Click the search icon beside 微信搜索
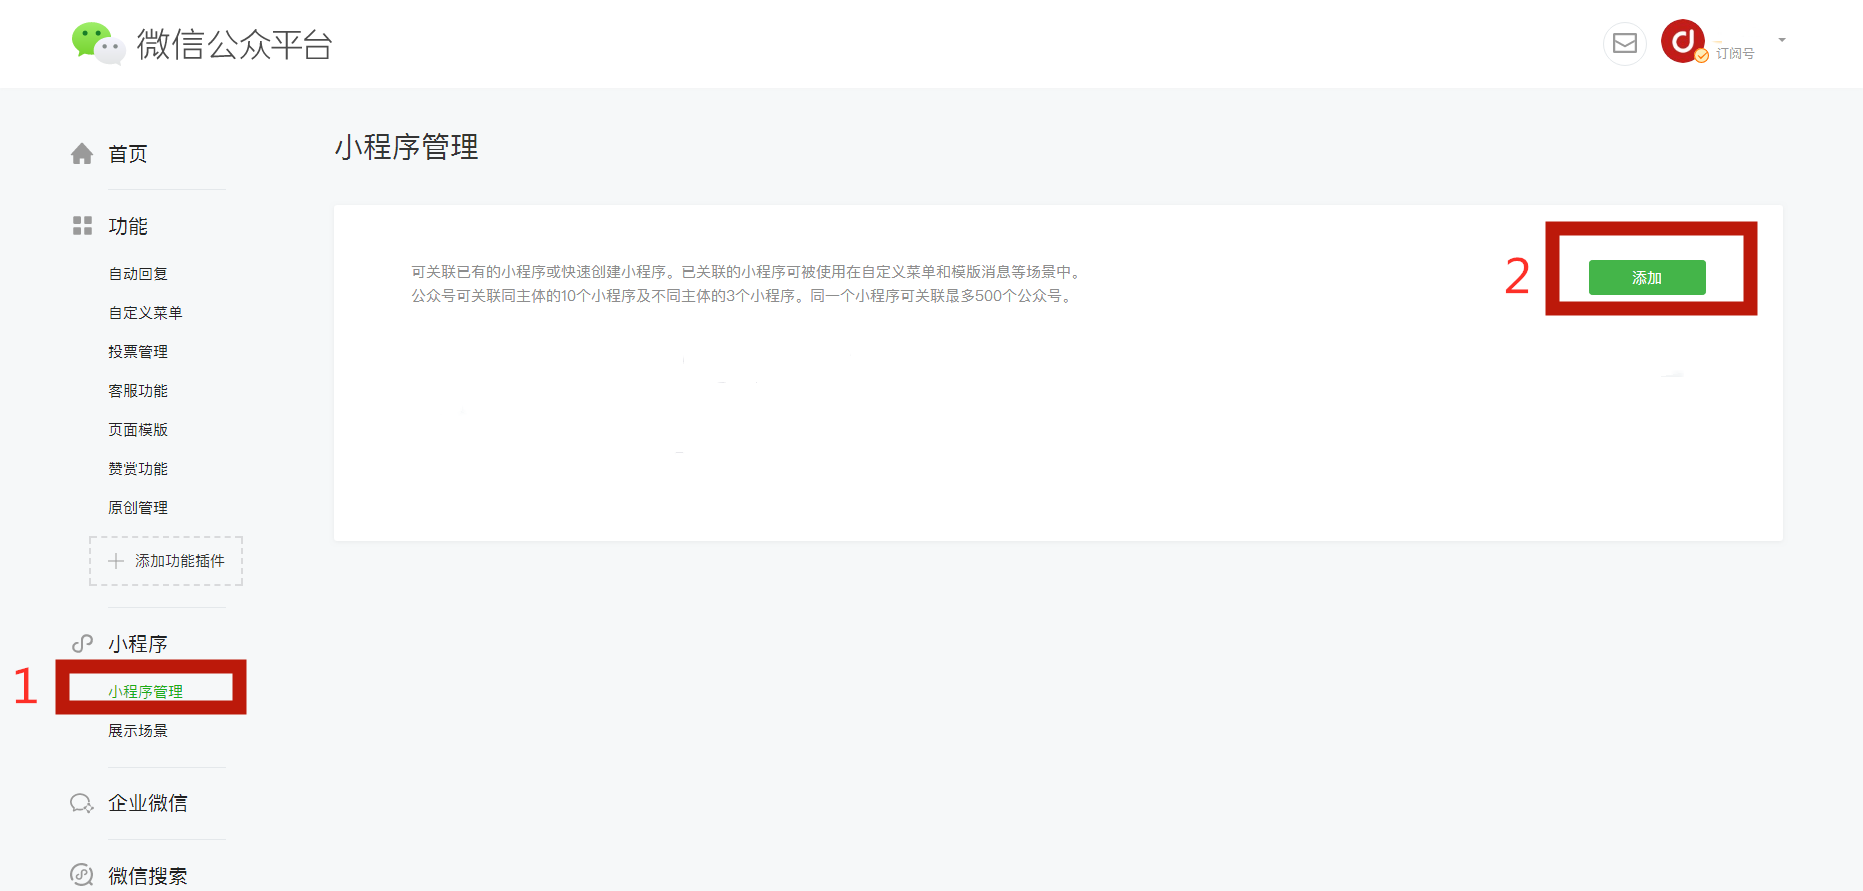 tap(82, 875)
